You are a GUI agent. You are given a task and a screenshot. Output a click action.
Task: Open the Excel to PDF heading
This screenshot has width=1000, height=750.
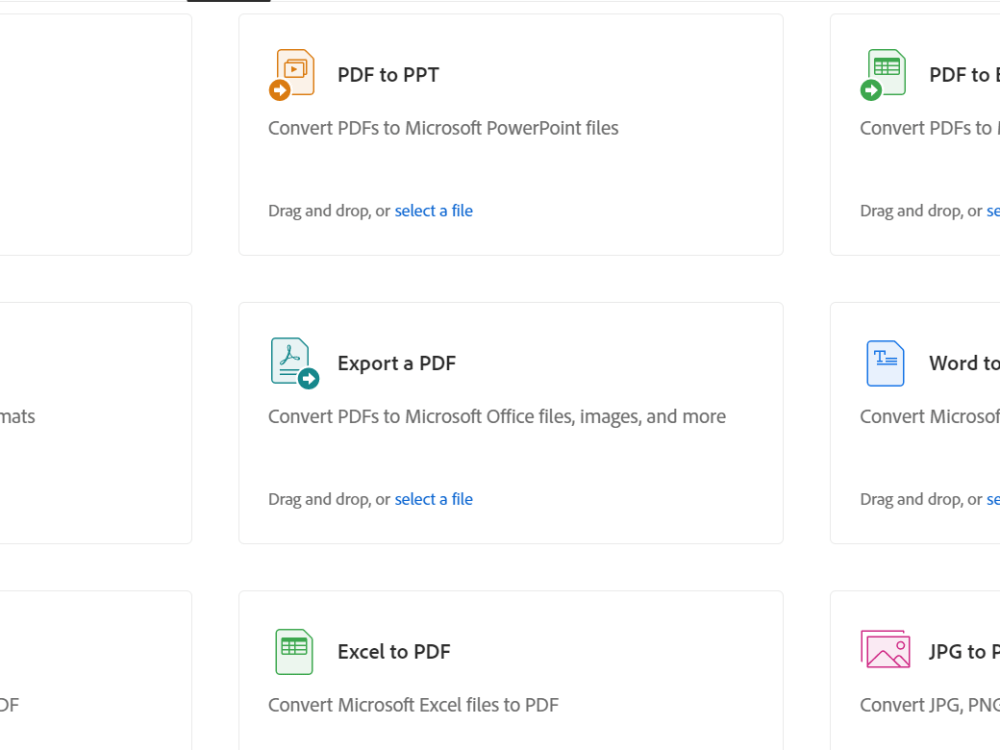[394, 652]
